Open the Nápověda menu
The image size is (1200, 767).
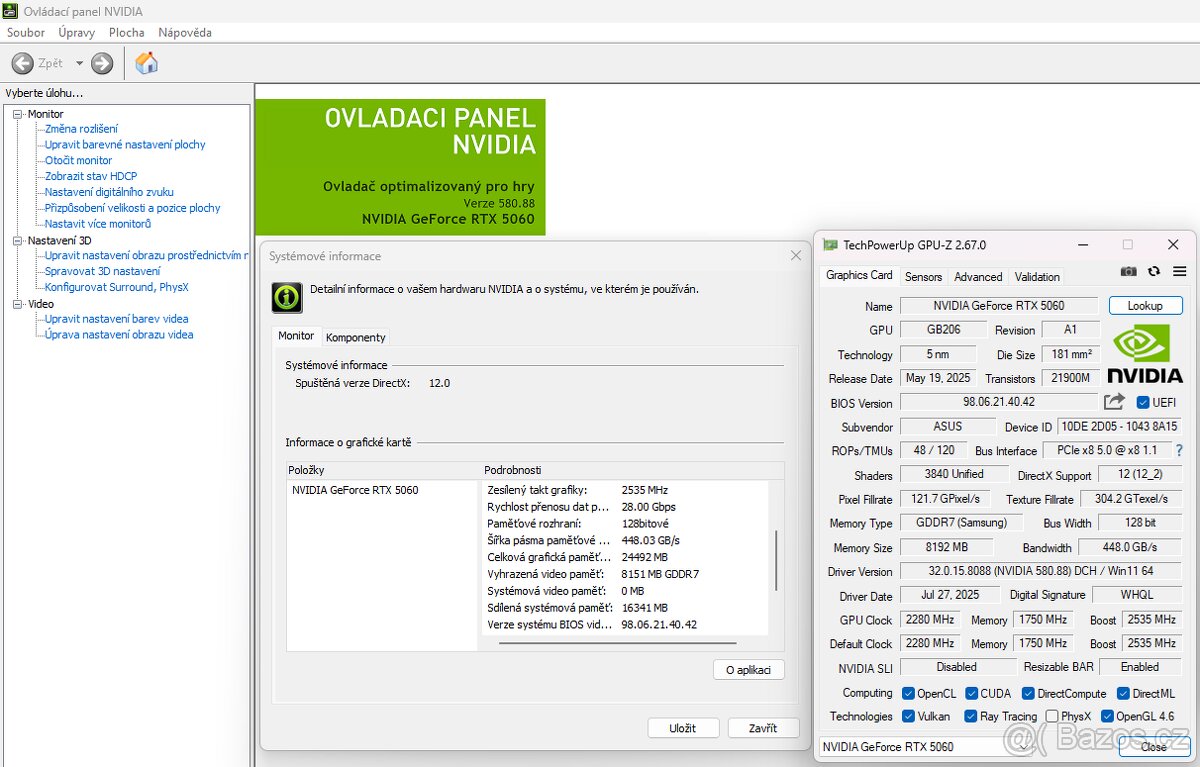click(x=184, y=32)
